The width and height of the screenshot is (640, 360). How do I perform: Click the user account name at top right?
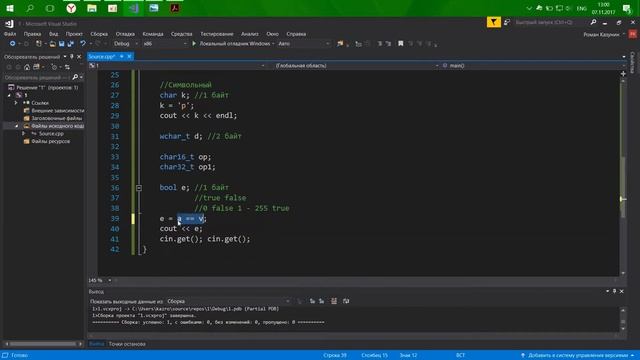pos(601,35)
